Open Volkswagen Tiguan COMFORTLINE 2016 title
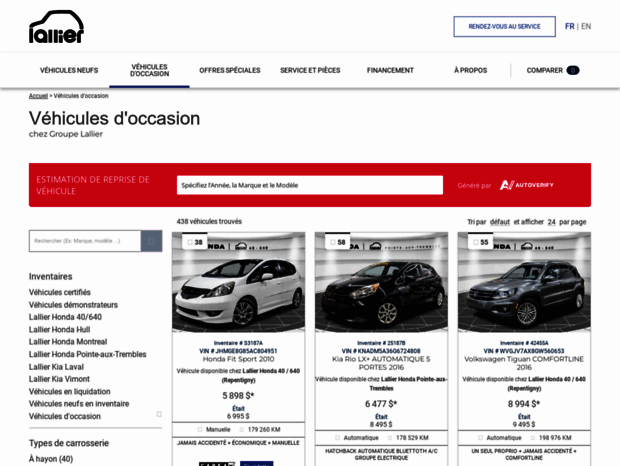 pyautogui.click(x=524, y=363)
